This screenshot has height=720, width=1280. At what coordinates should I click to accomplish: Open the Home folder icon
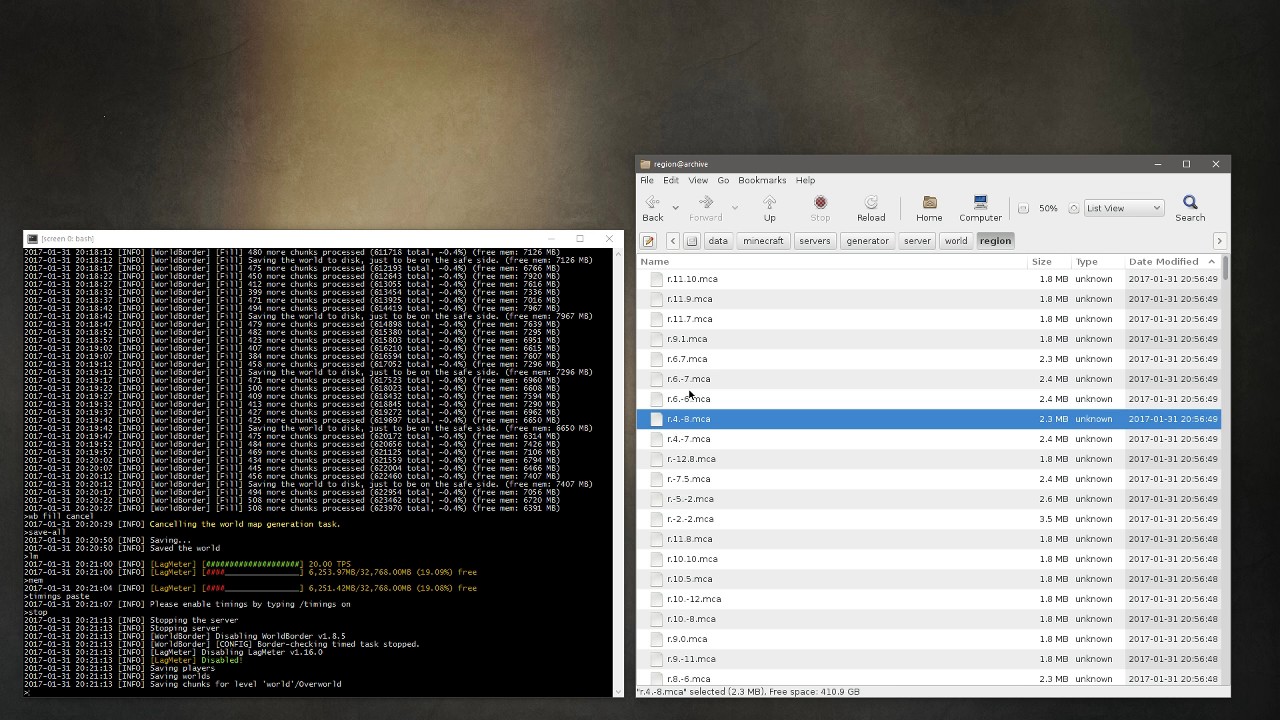coord(929,208)
